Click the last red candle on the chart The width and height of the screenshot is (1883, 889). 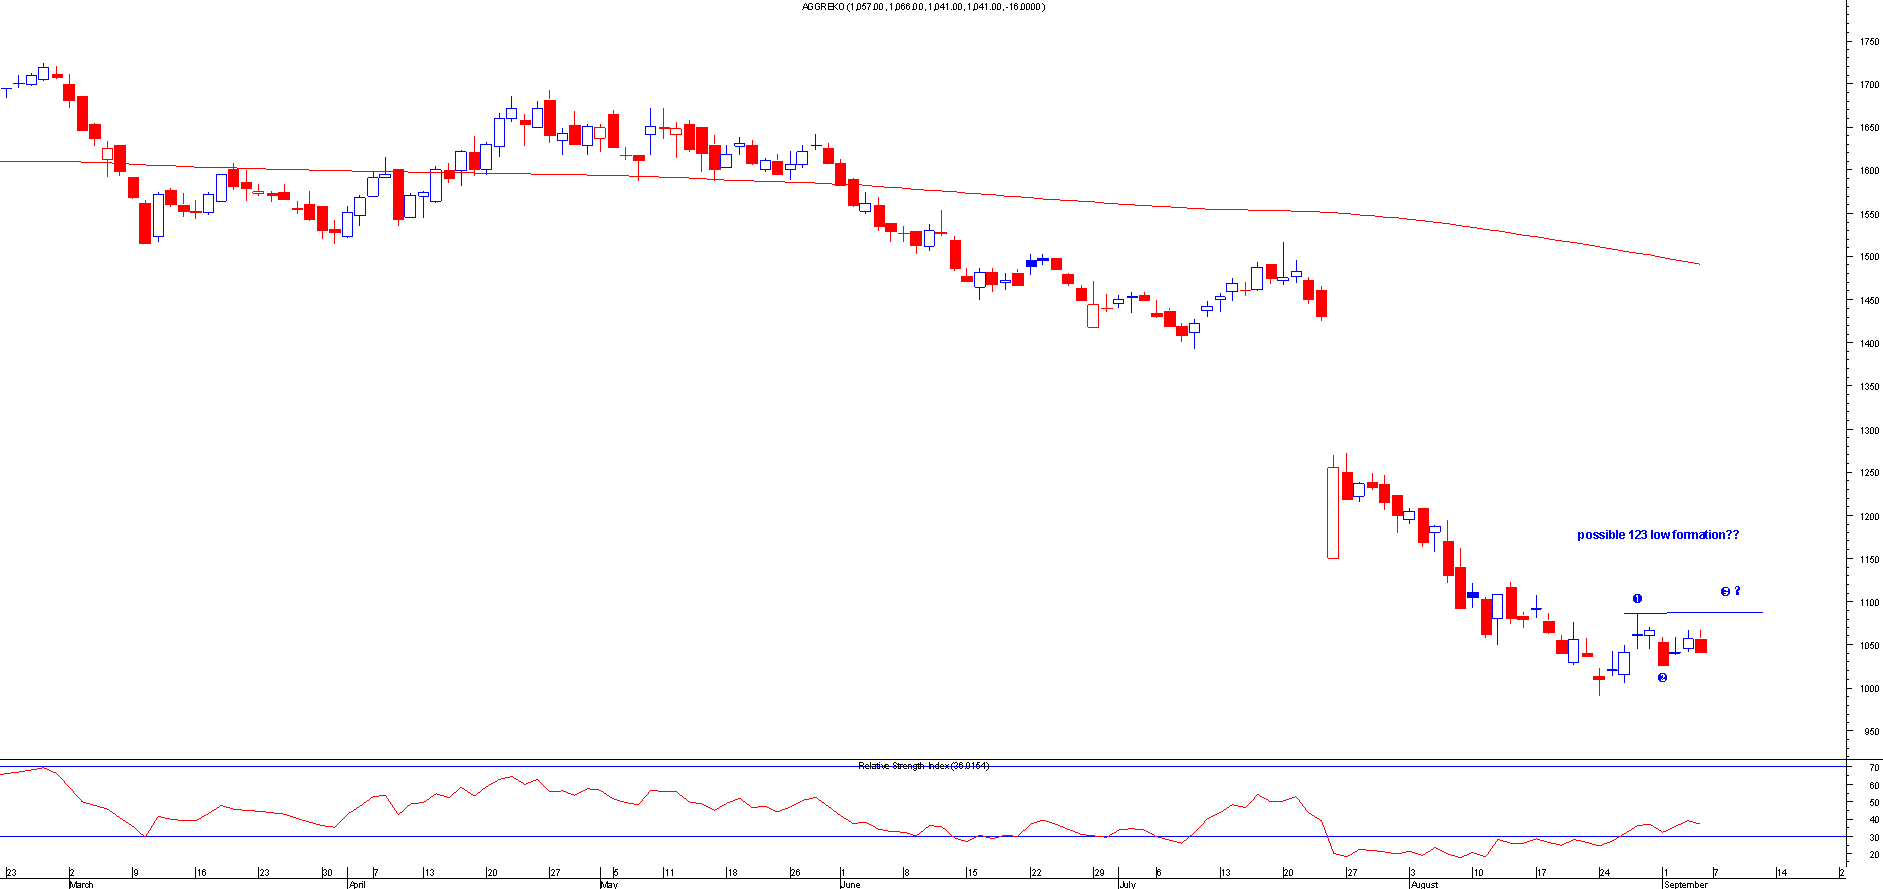click(x=1701, y=646)
